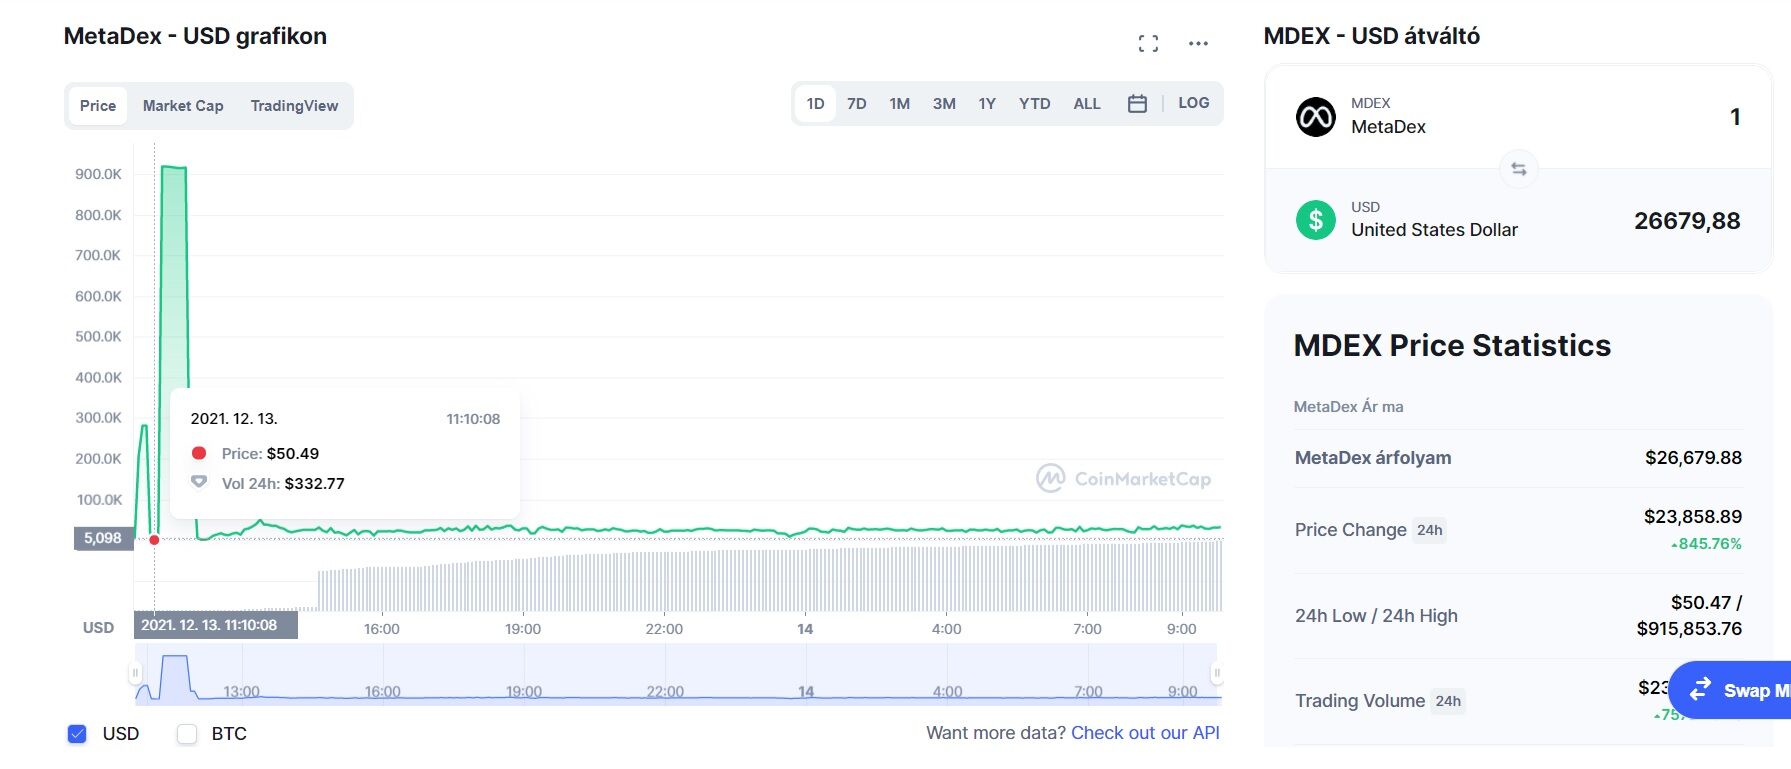1791x769 pixels.
Task: Click the fullscreen chart icon
Action: tap(1148, 43)
